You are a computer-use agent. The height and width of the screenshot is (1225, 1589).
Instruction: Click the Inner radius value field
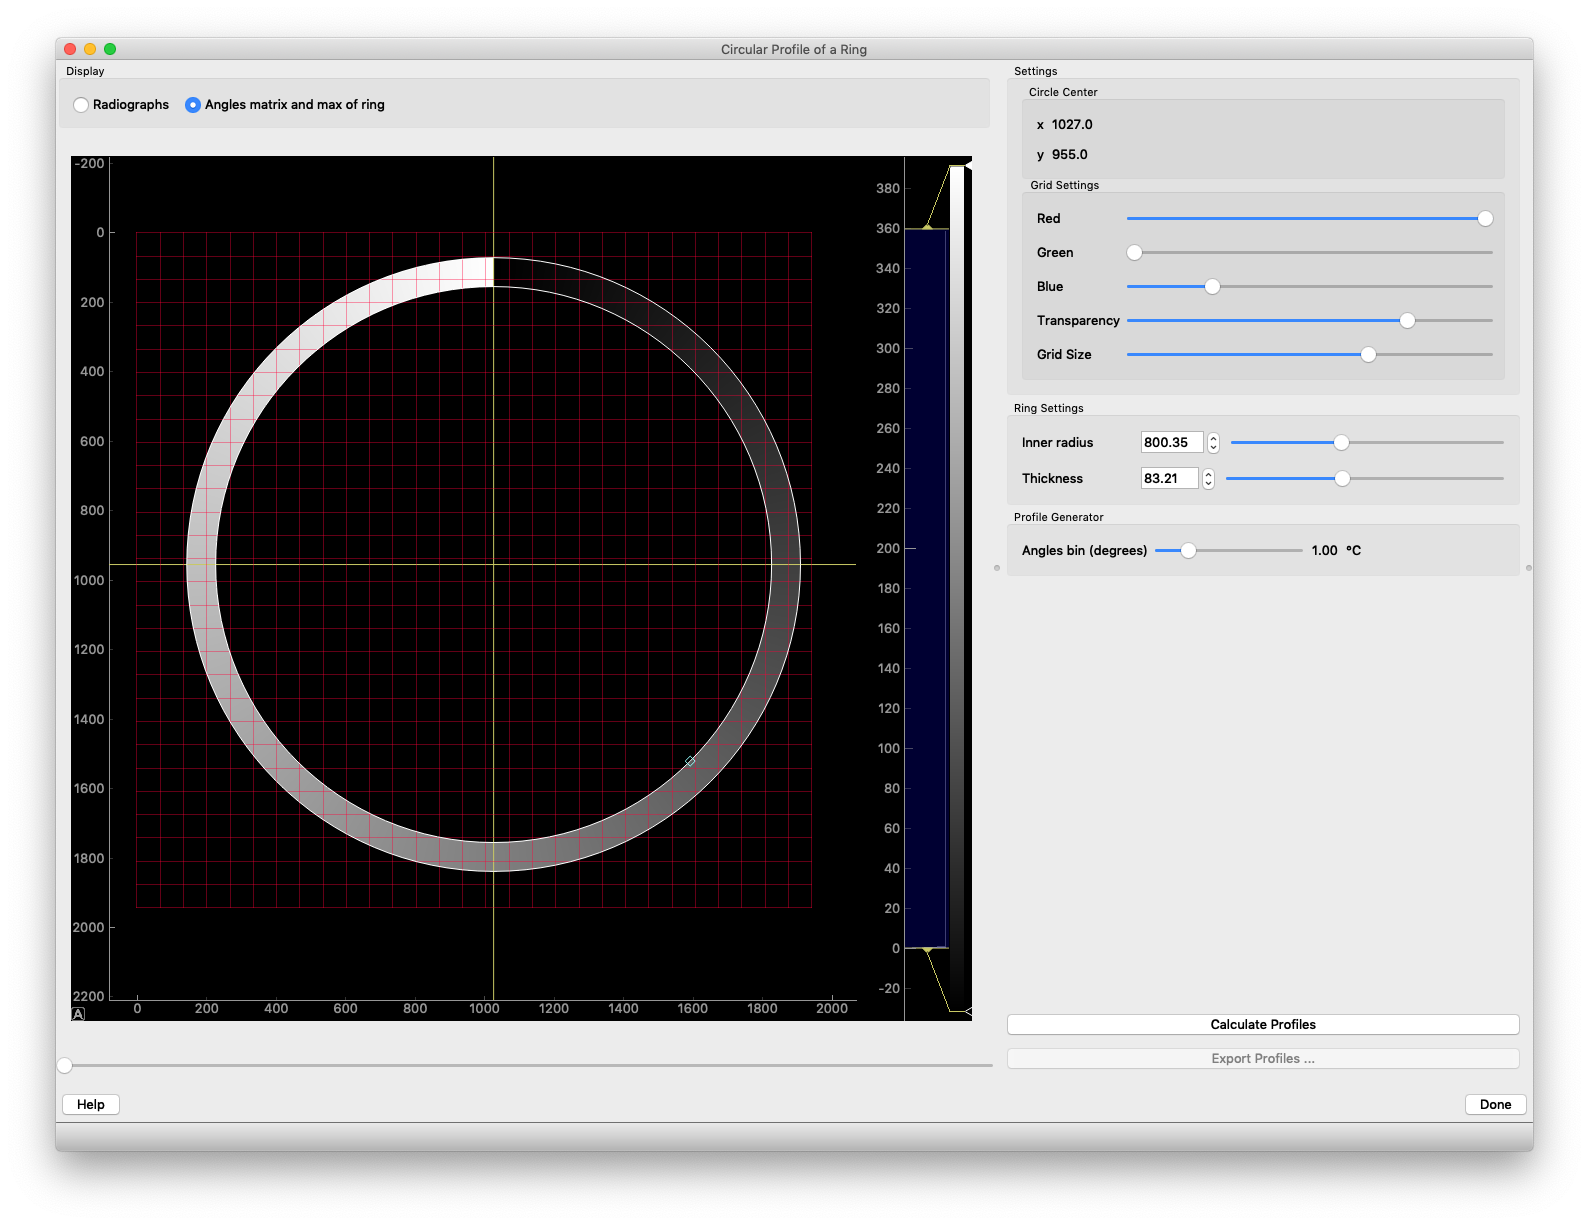click(x=1171, y=443)
